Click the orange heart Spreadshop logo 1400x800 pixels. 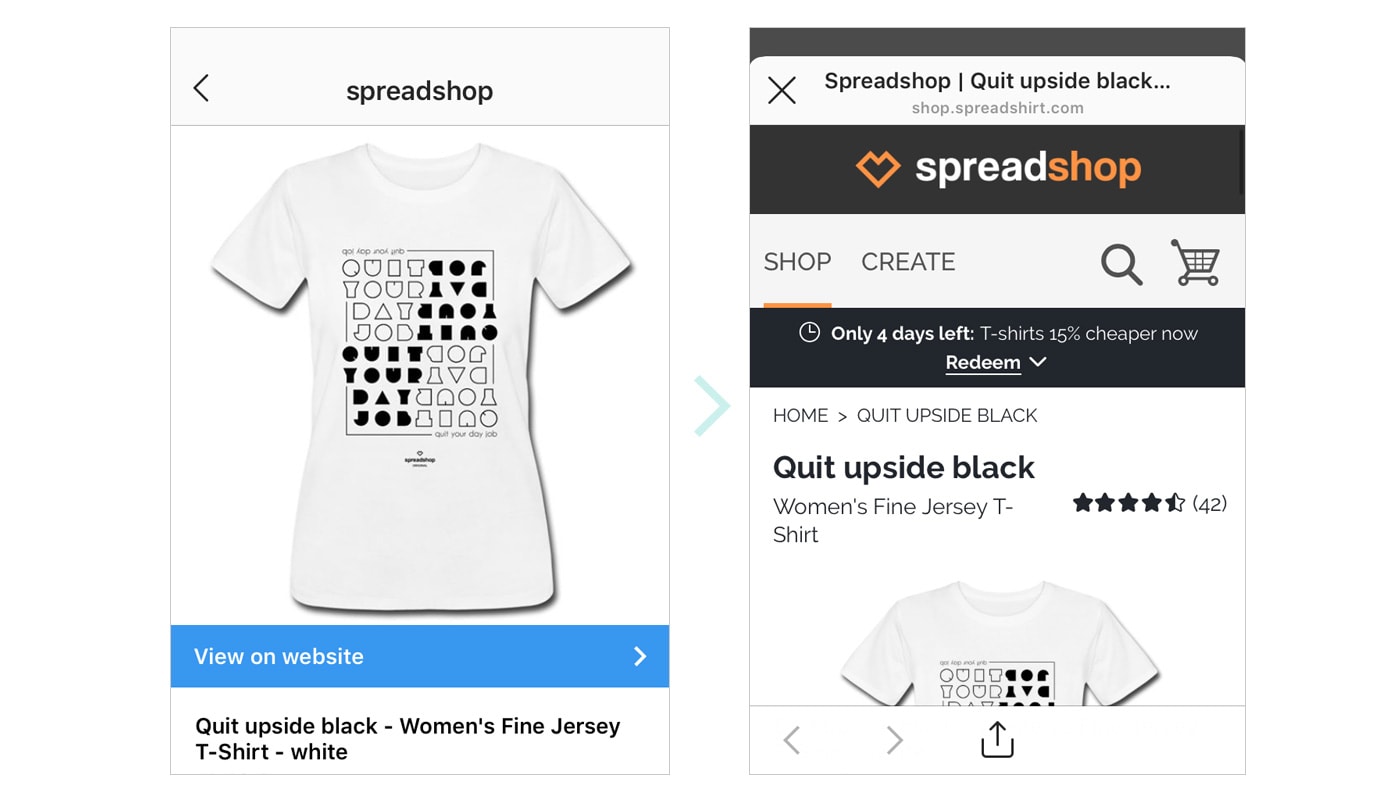878,169
